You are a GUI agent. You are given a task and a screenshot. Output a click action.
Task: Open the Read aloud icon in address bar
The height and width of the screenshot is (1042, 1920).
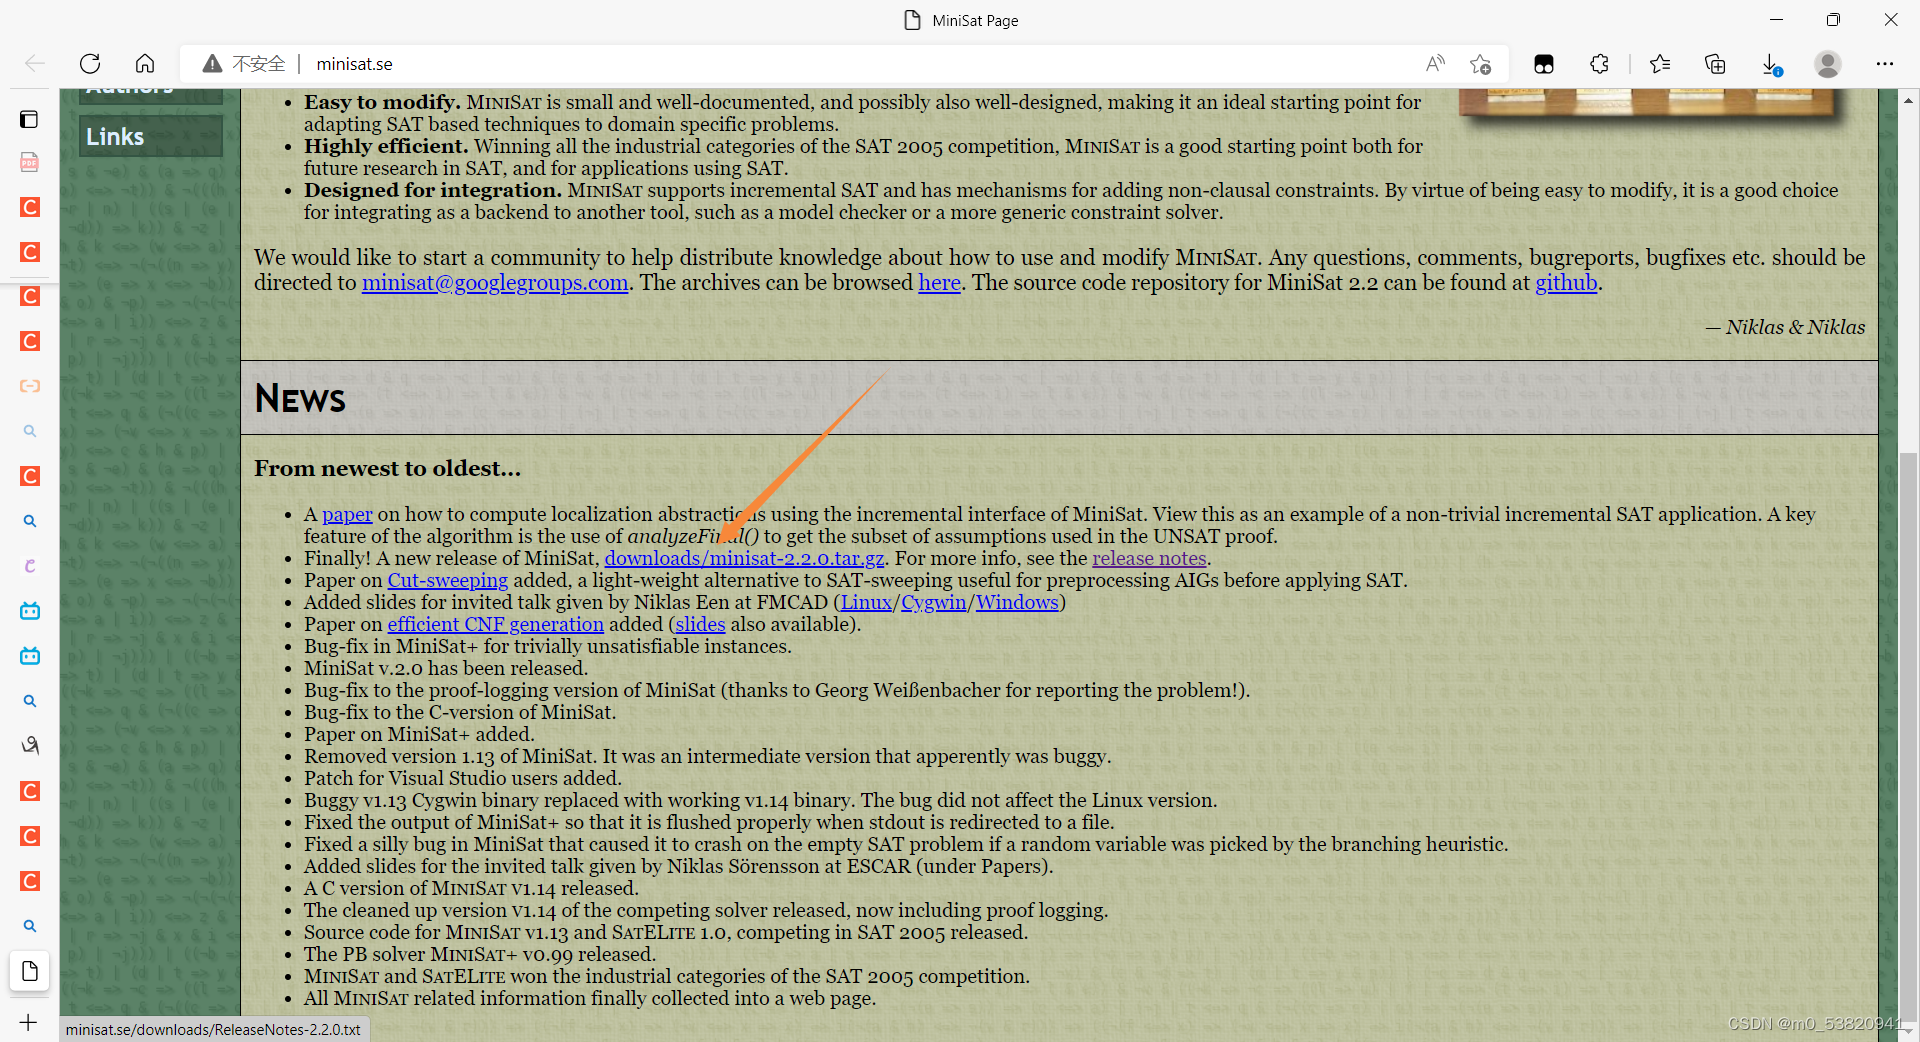pyautogui.click(x=1435, y=64)
